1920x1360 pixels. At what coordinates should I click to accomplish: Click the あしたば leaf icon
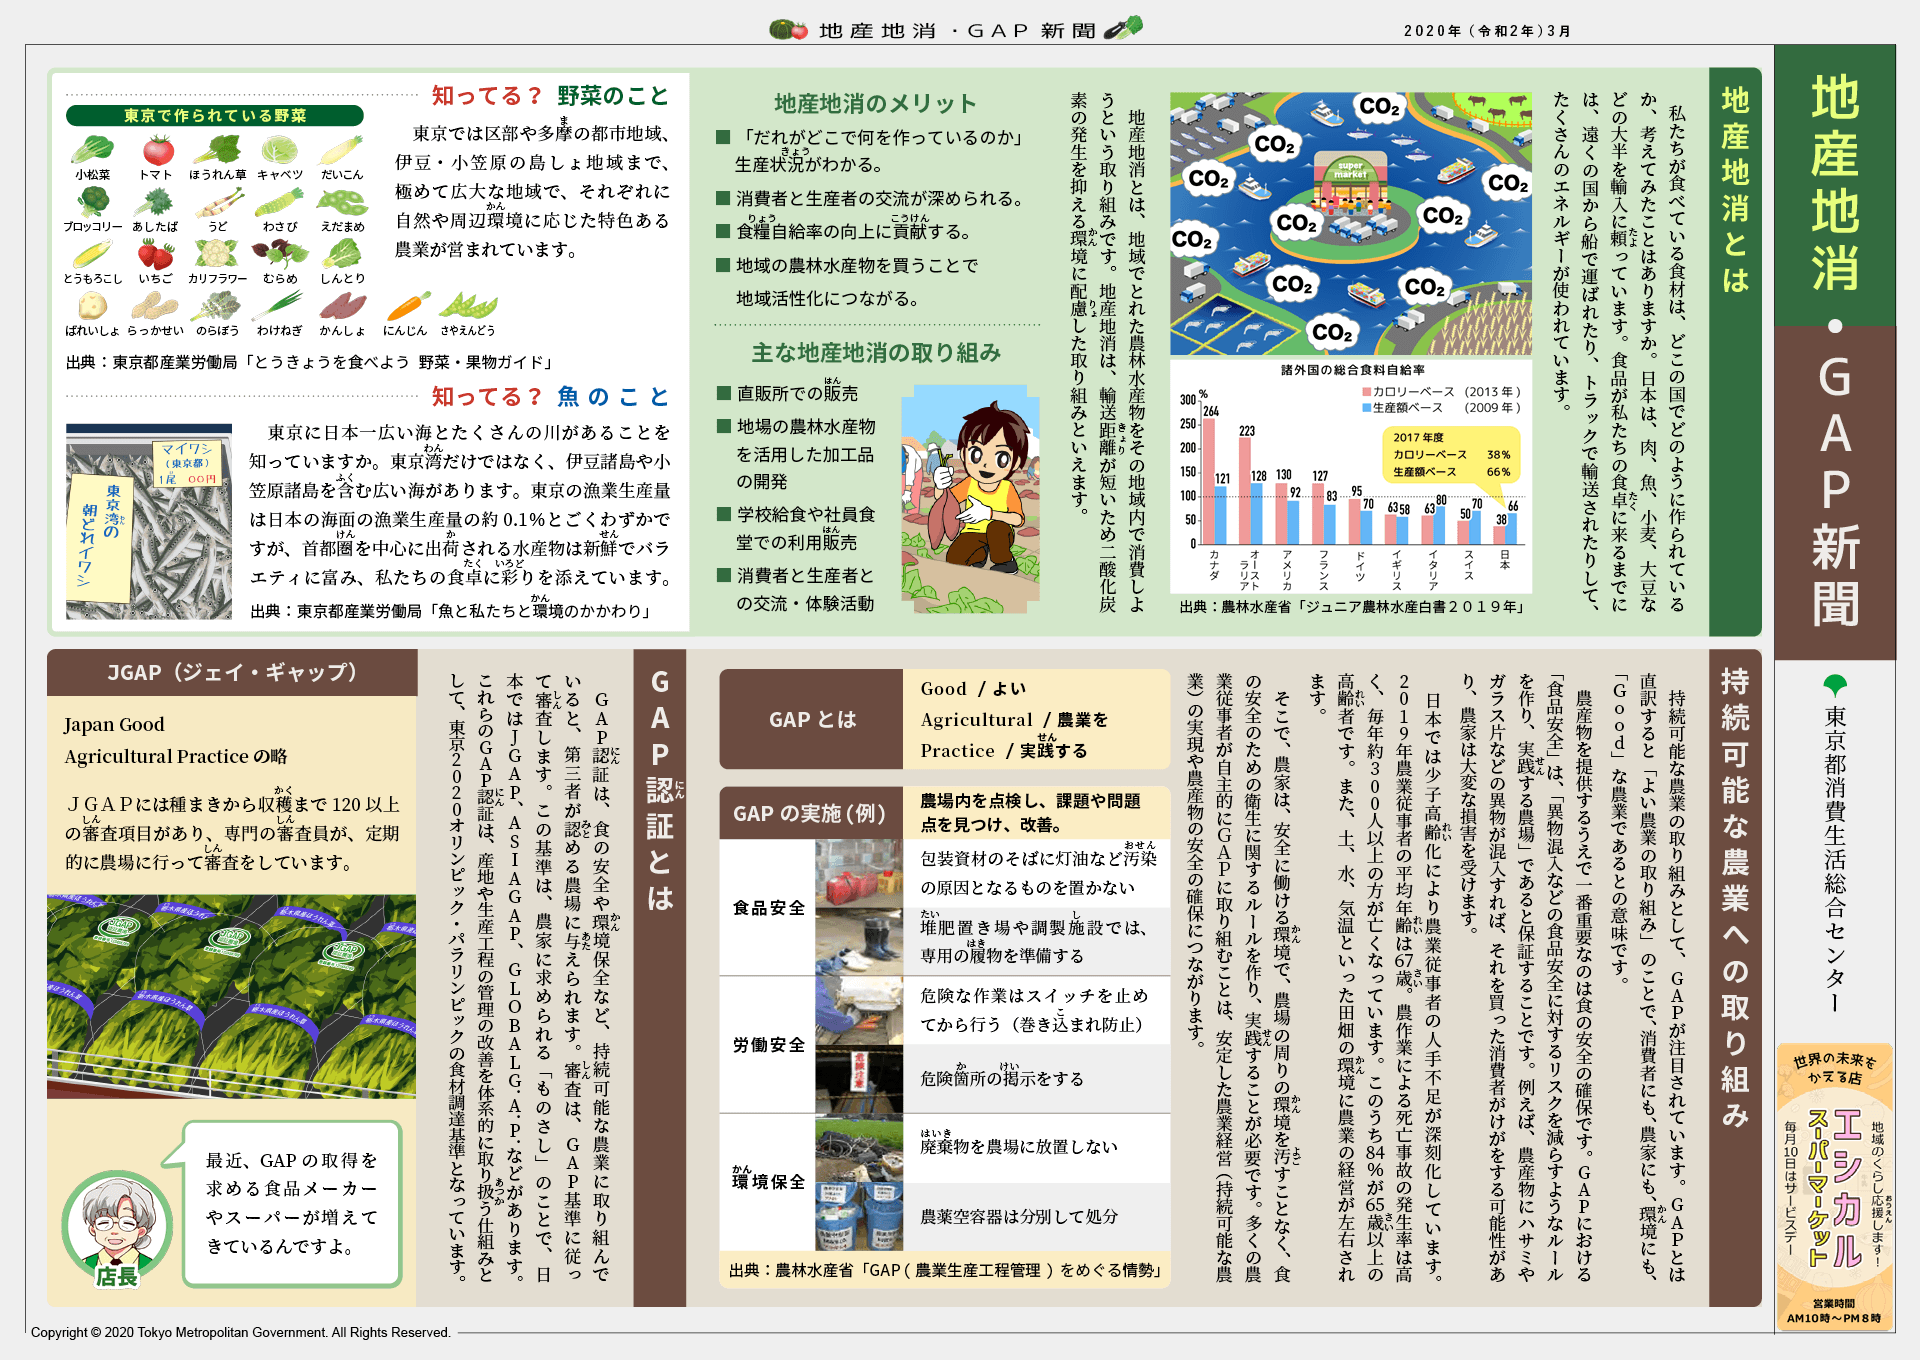coord(155,202)
